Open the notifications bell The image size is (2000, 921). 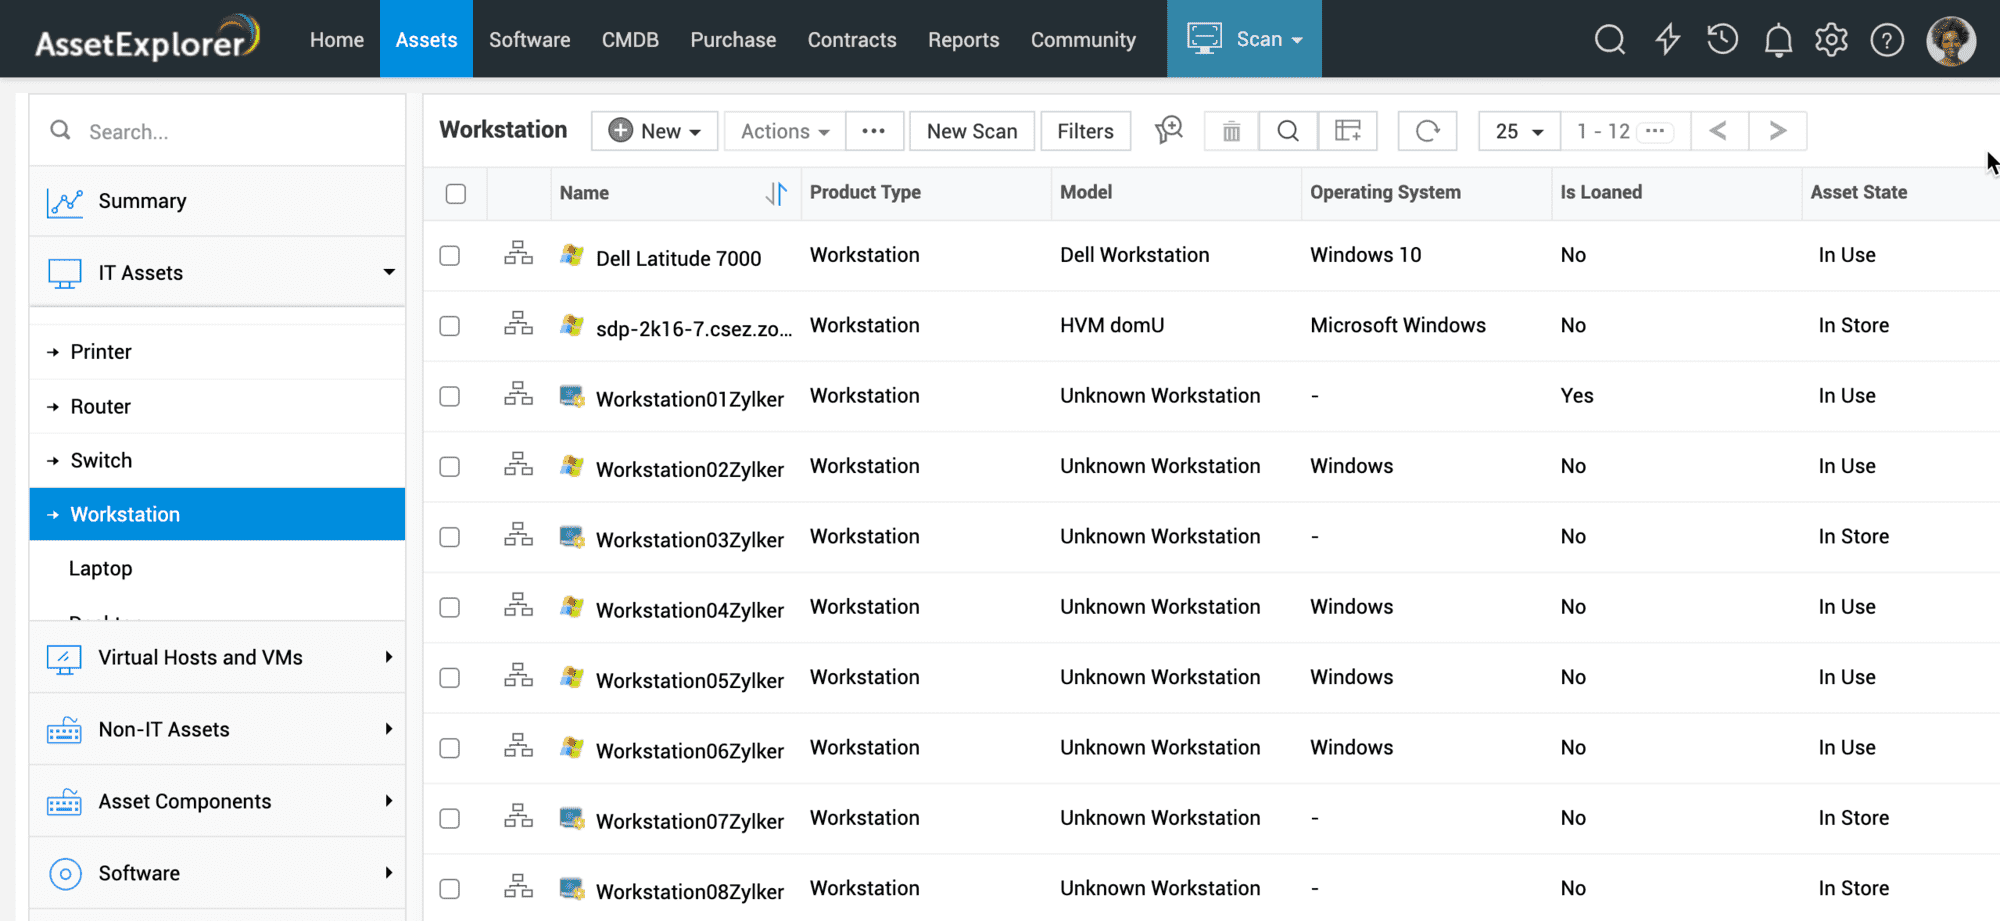[x=1778, y=41]
